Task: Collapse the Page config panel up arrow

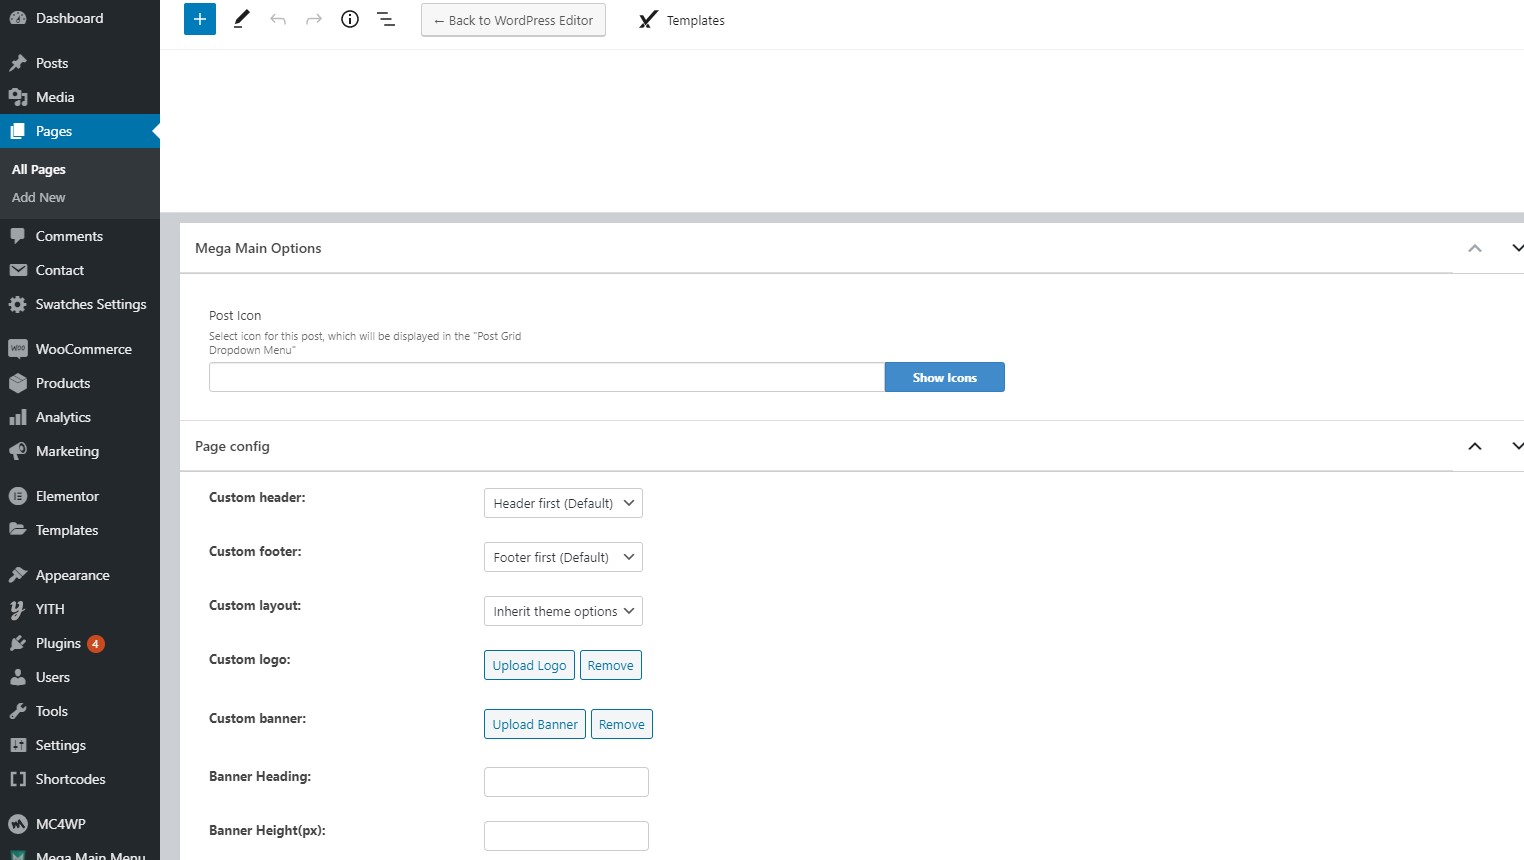Action: click(1475, 446)
